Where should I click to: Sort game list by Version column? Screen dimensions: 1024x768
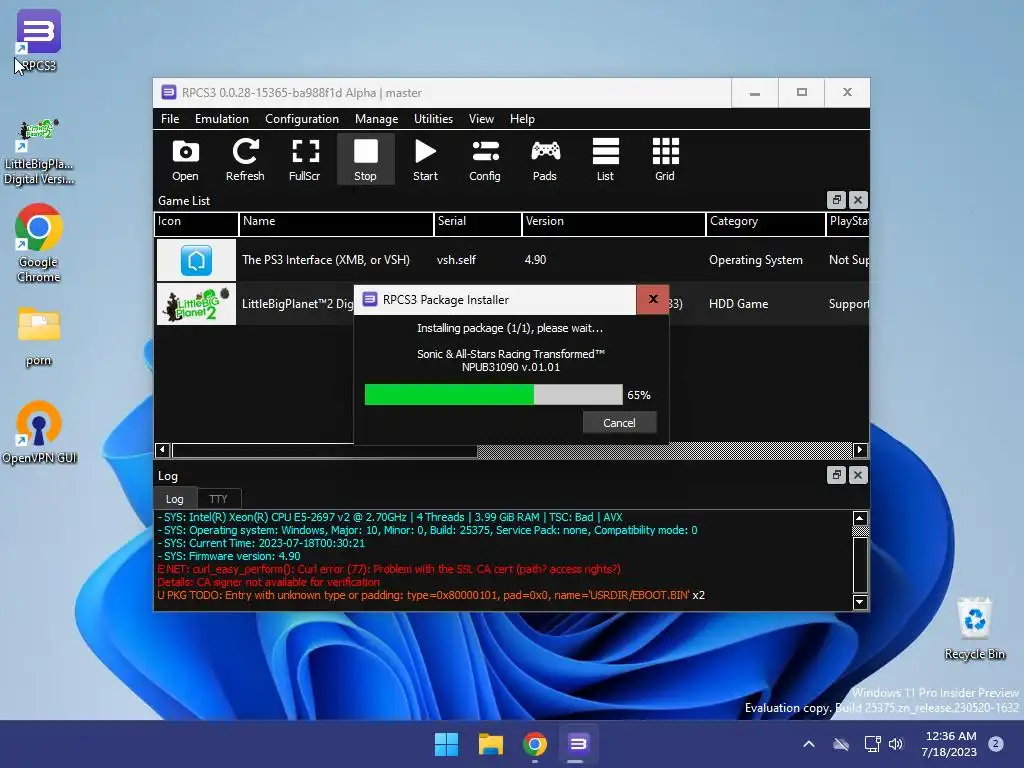tap(613, 223)
